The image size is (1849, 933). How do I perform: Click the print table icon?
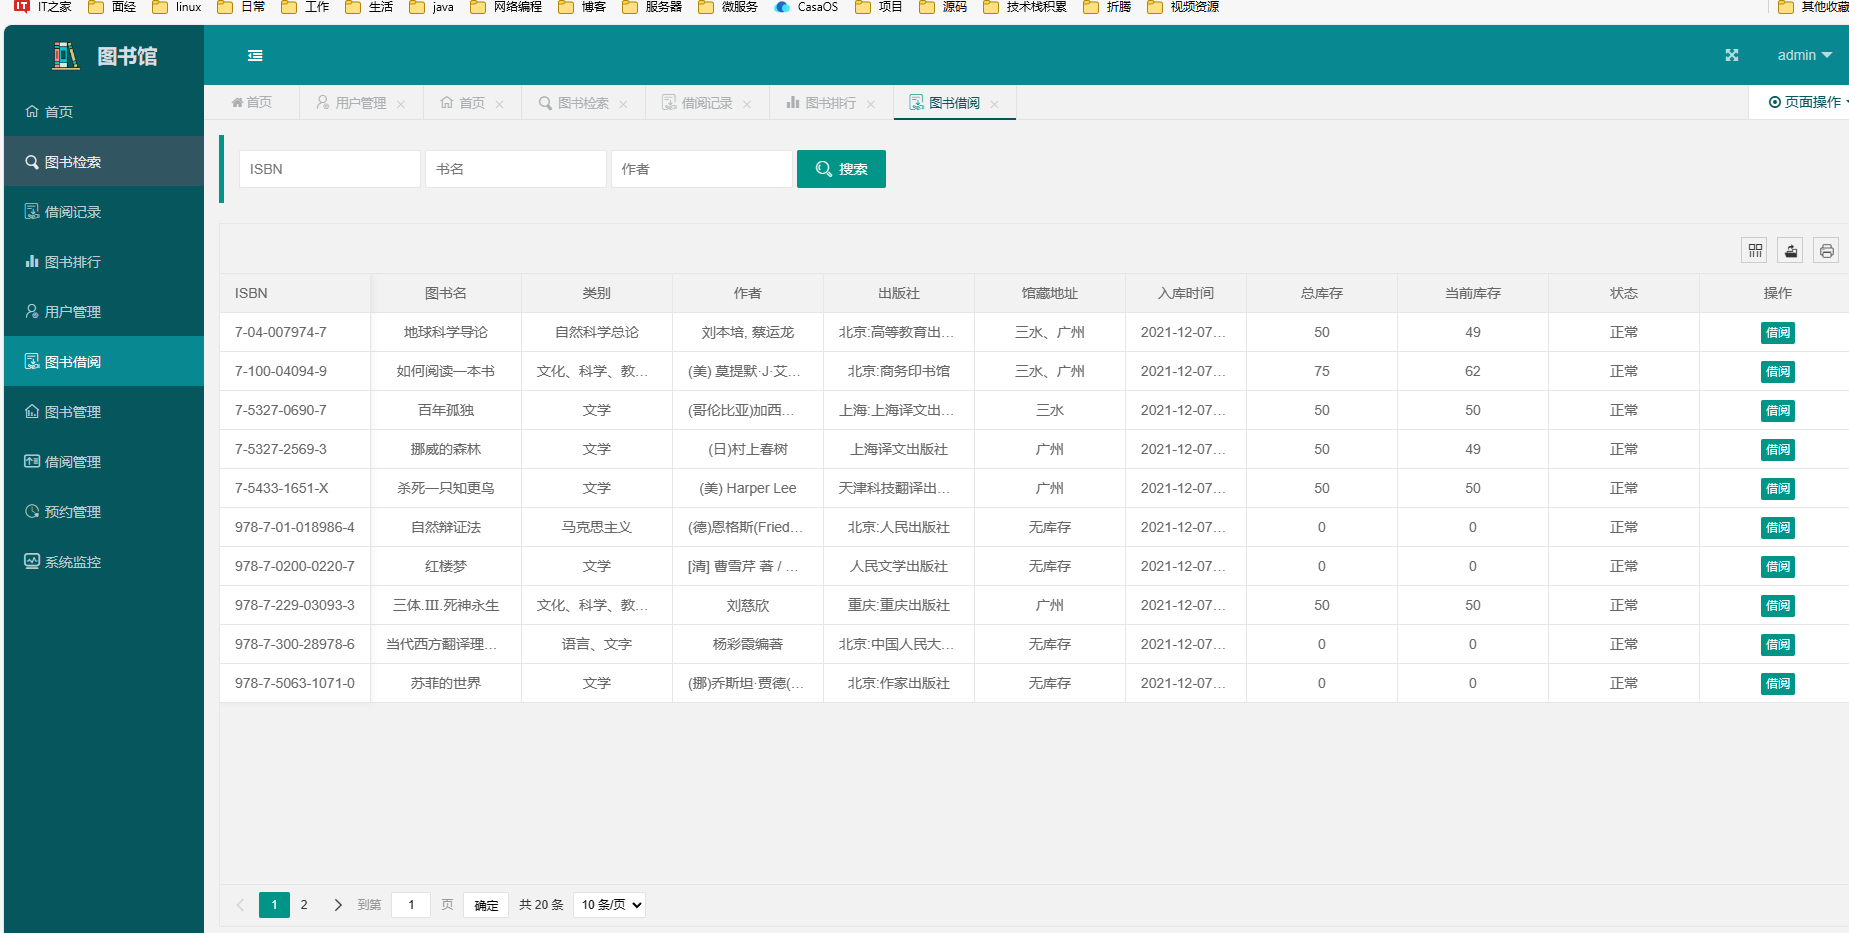pos(1826,250)
